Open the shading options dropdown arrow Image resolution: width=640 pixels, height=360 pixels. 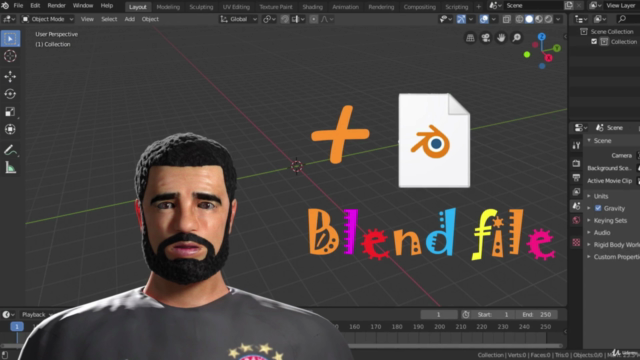coord(558,19)
